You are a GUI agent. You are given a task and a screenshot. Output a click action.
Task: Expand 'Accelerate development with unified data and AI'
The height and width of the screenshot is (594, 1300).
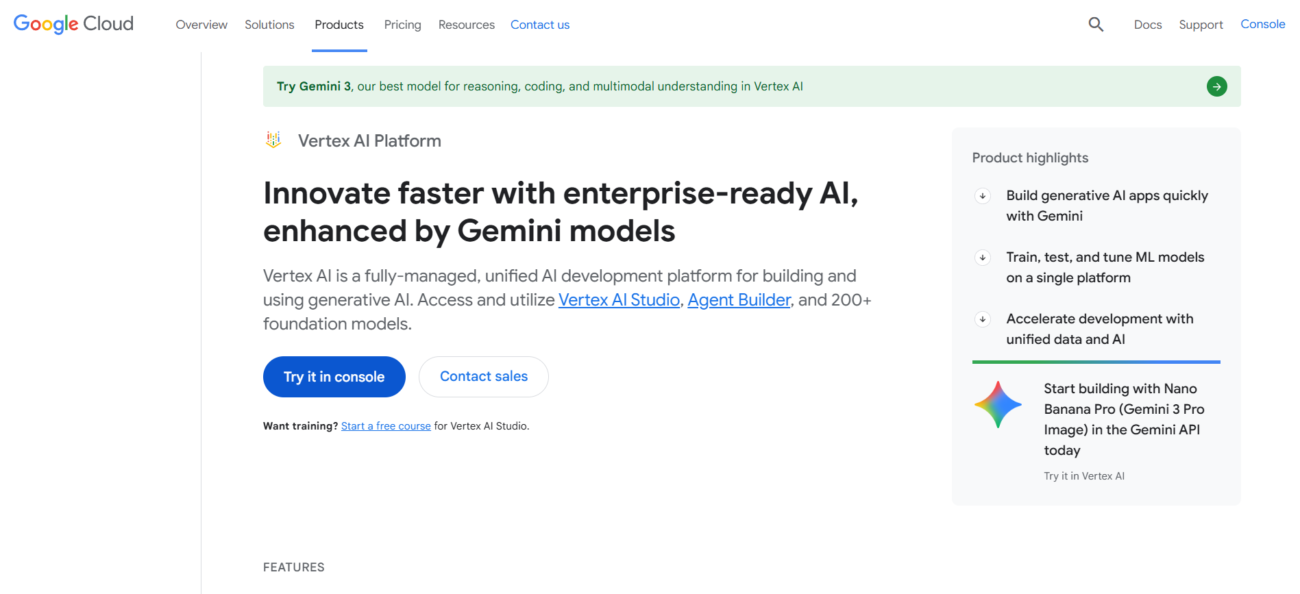coord(982,319)
